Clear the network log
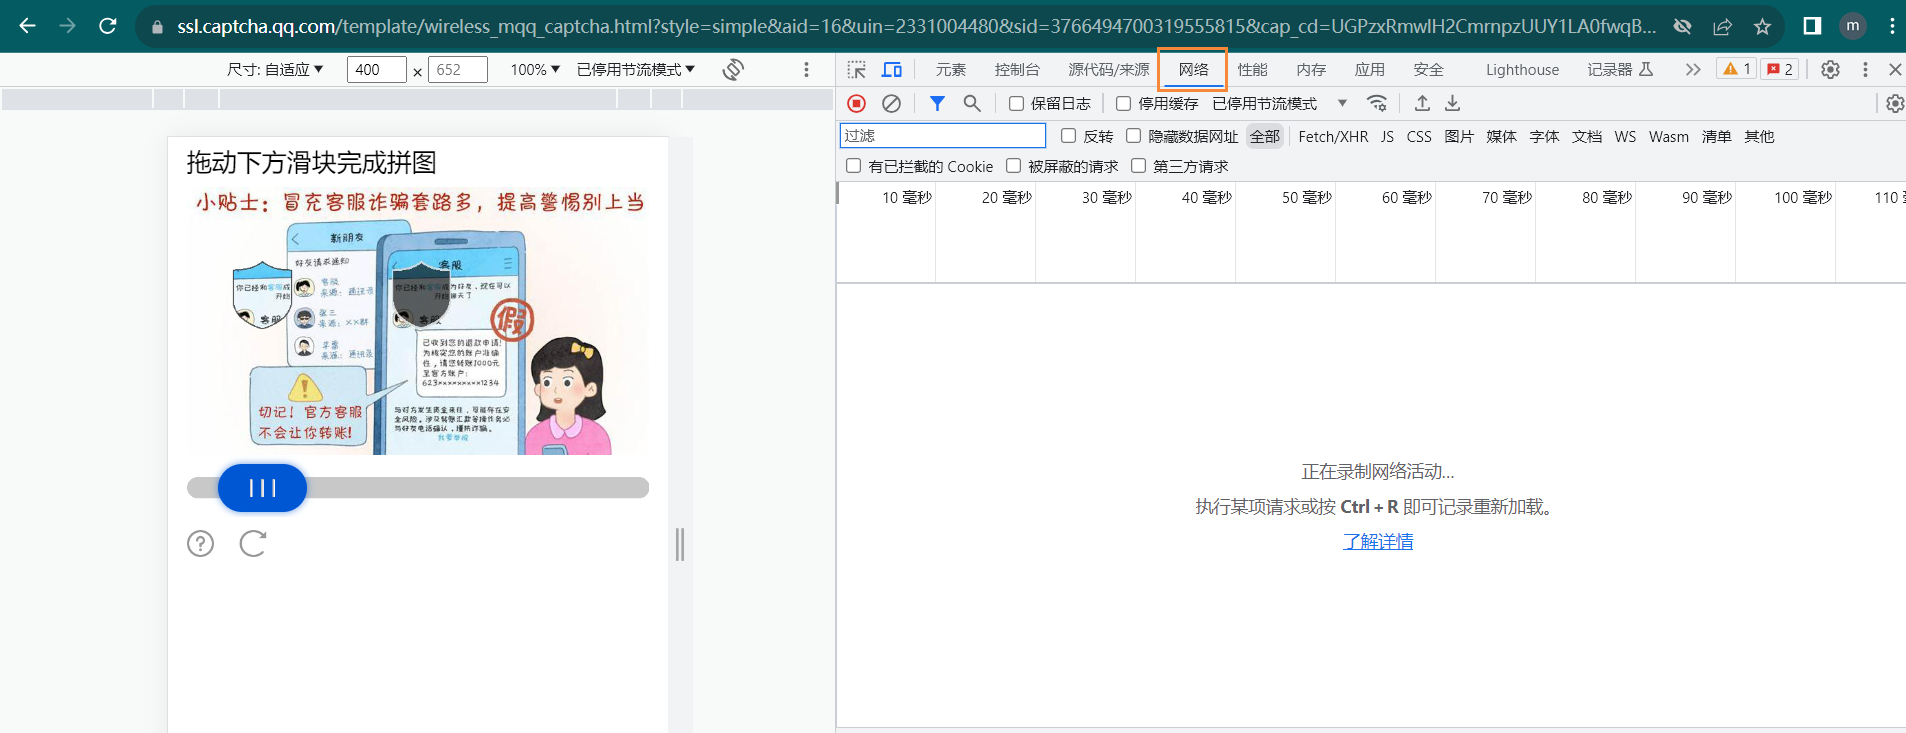Viewport: 1906px width, 733px height. (x=891, y=103)
